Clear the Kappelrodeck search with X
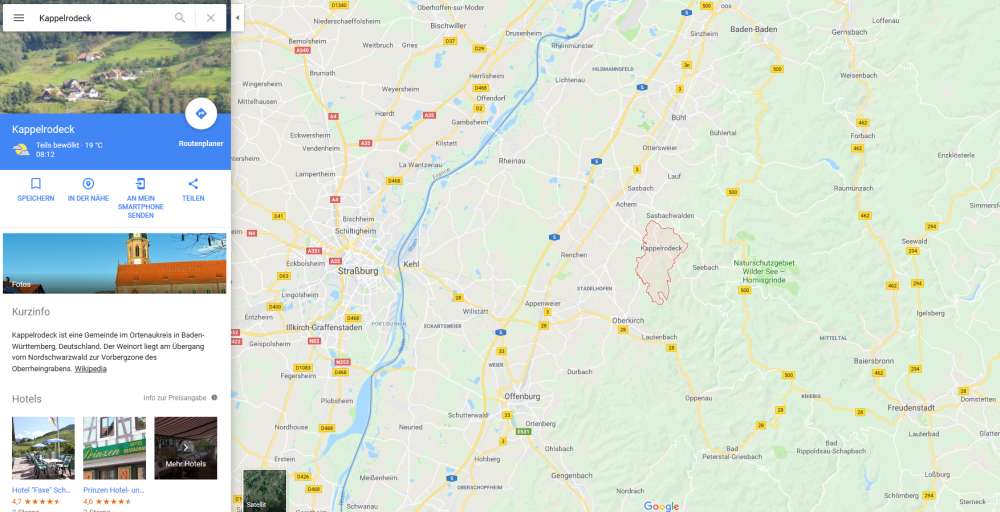This screenshot has width=1000, height=512. (210, 18)
